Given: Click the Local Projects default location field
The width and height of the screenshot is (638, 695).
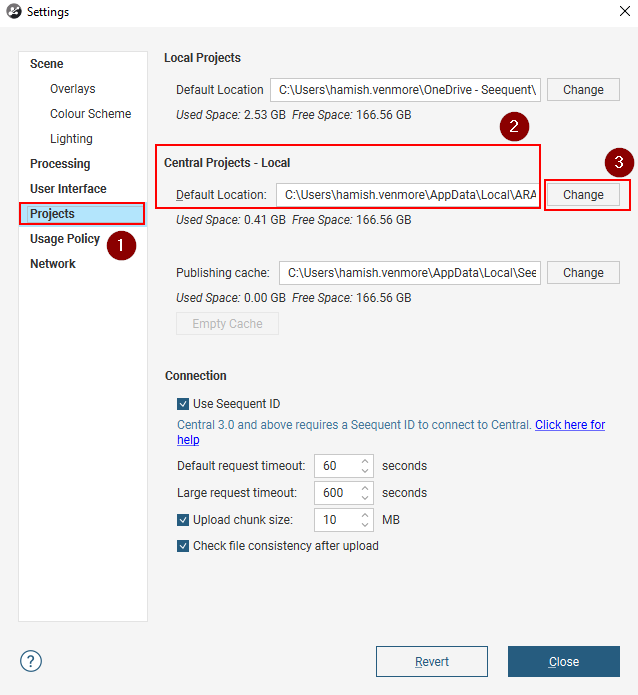Looking at the screenshot, I should pos(405,90).
